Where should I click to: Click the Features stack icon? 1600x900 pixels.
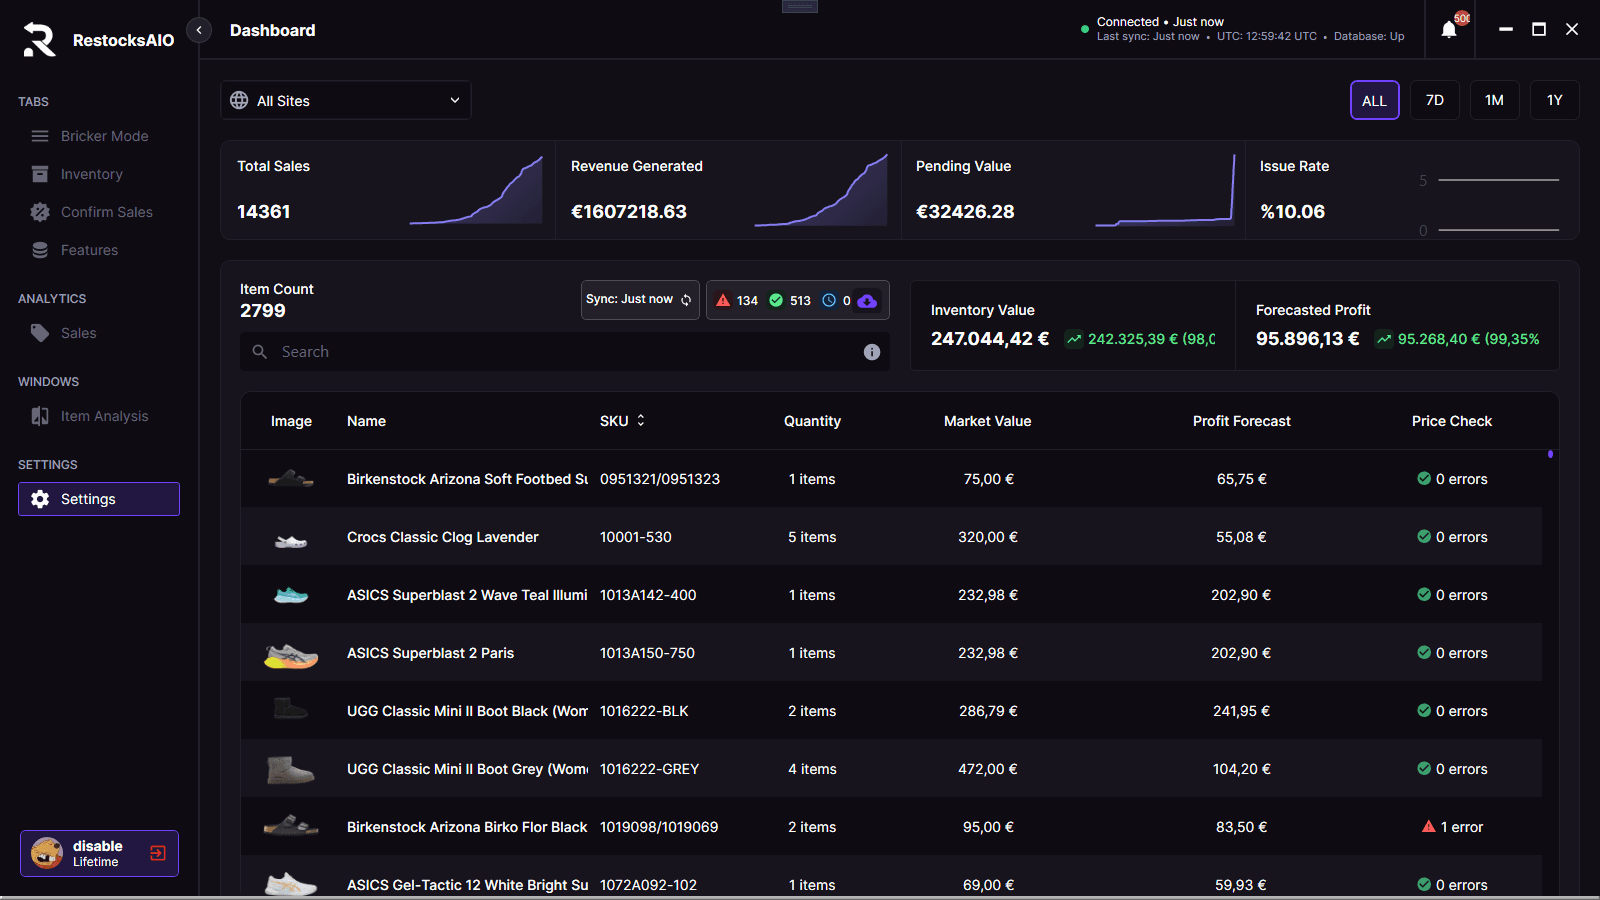pyautogui.click(x=40, y=250)
